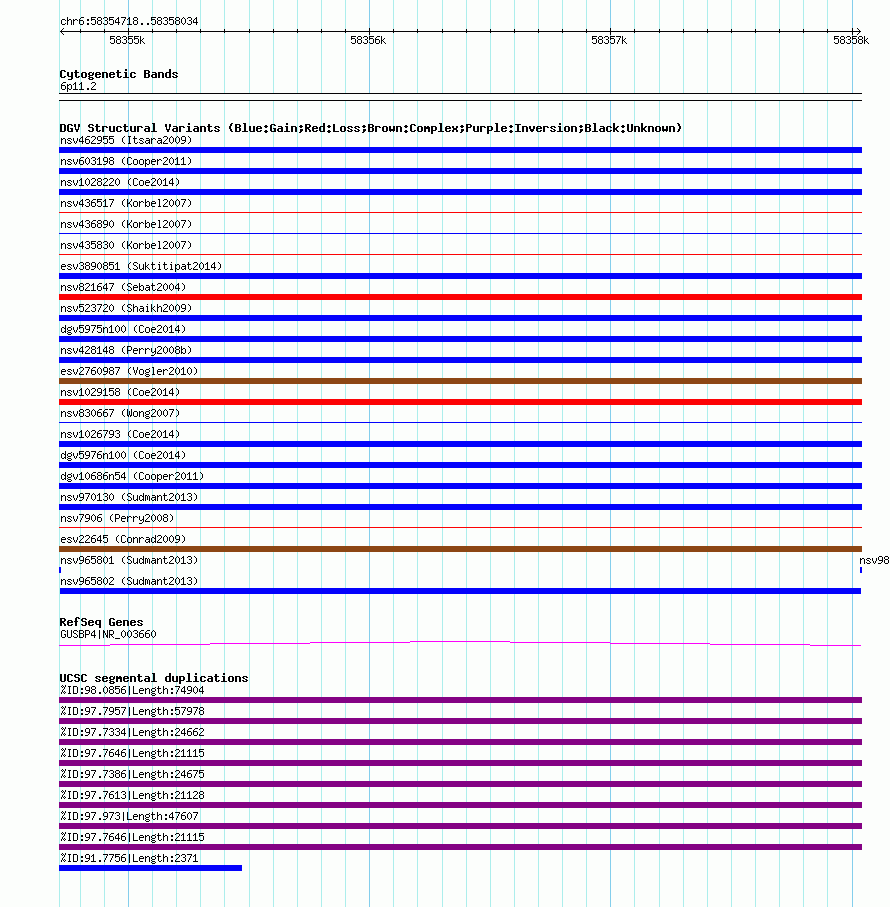Select the %ID:91.7756|Length:2371 label
890x907 pixels.
(129, 858)
